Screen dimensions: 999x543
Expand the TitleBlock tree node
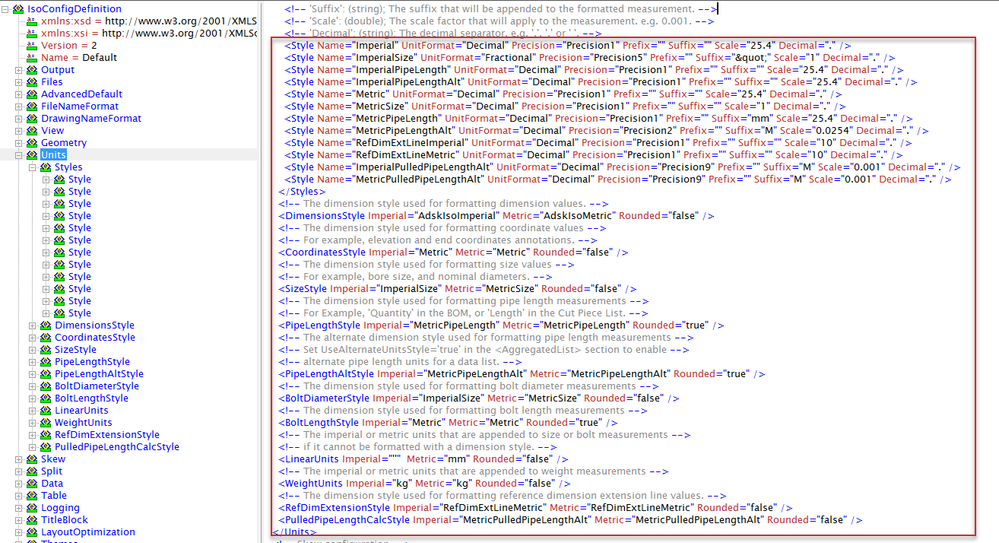pos(18,520)
